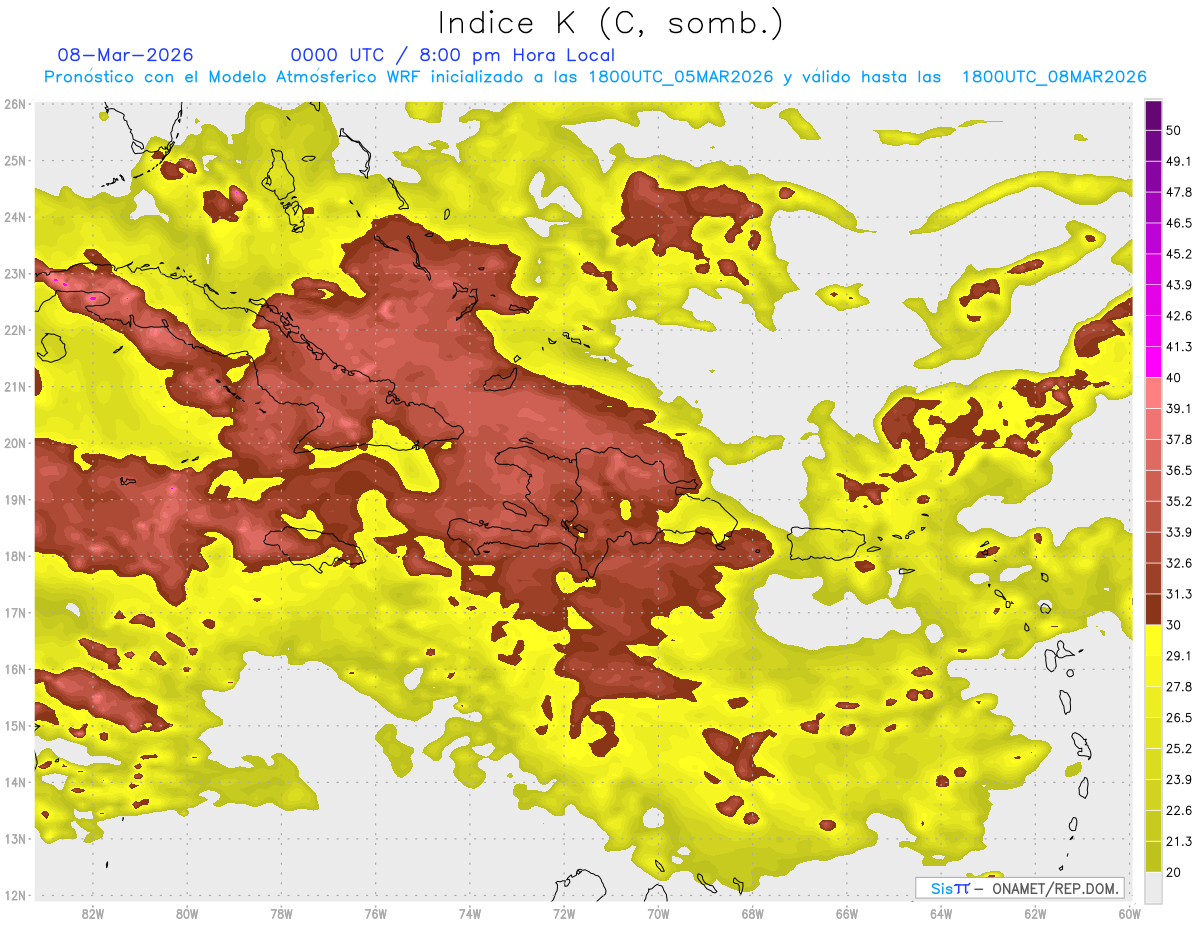Click the longitude label "82W"
Image resolution: width=1200 pixels, height=927 pixels.
(93, 914)
